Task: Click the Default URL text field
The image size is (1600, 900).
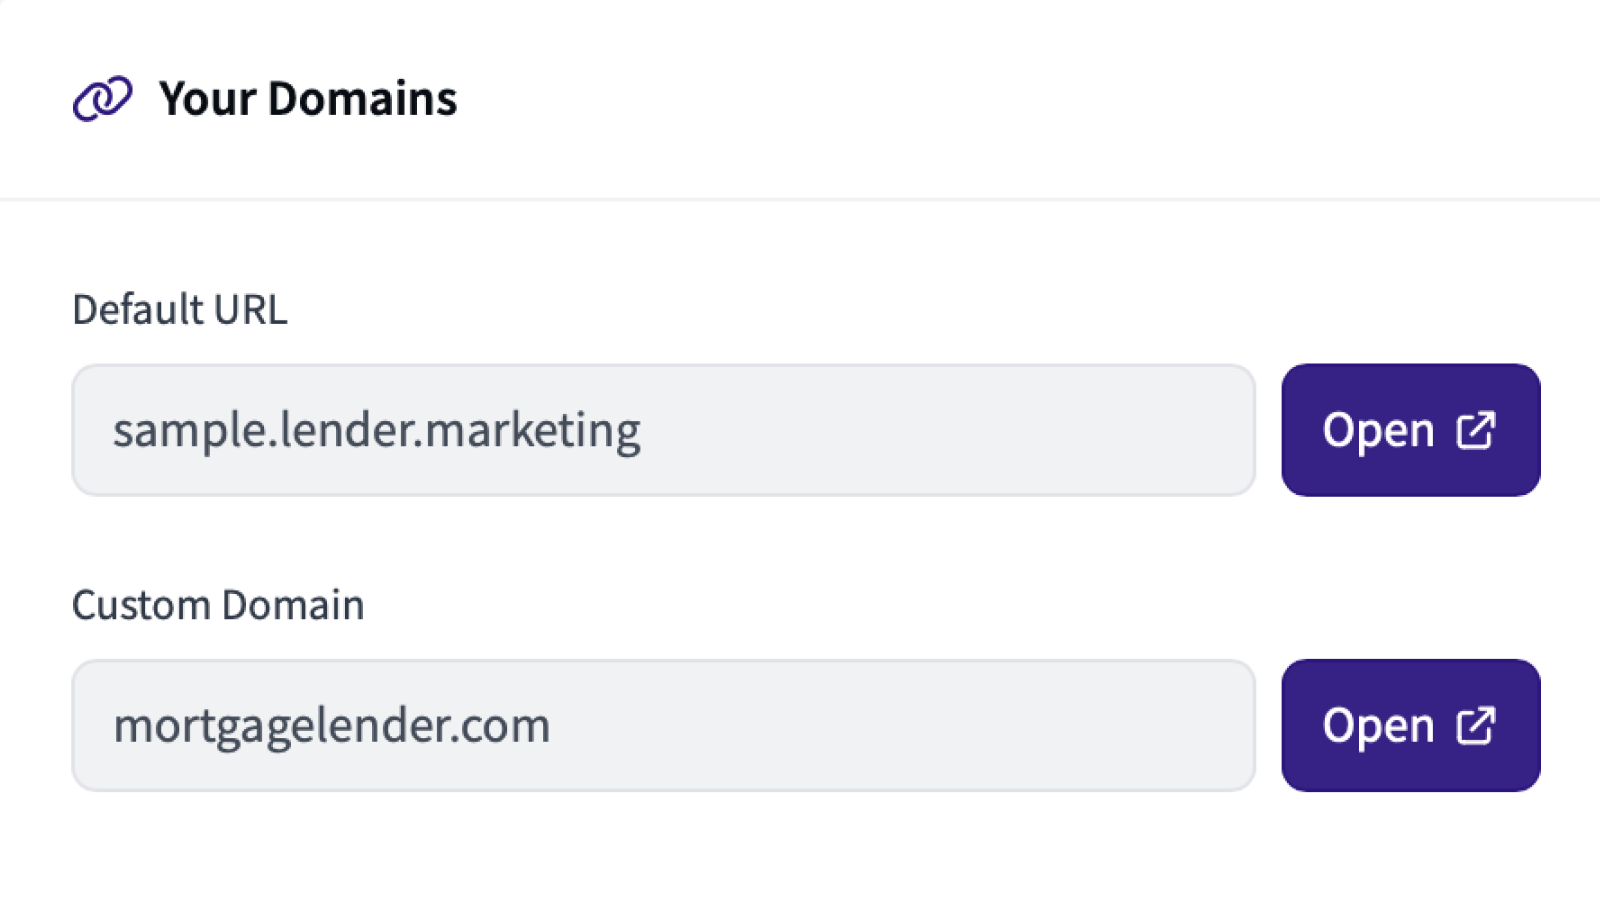Action: pos(900,430)
